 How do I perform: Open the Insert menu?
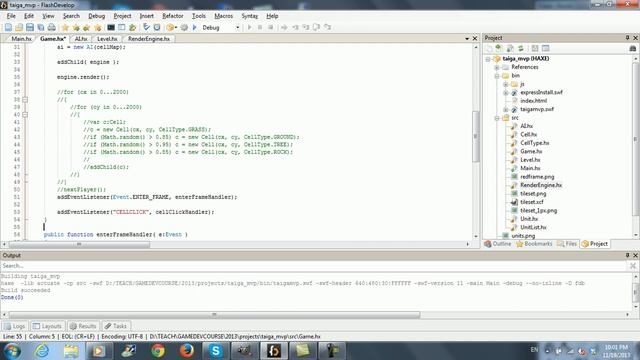147,16
